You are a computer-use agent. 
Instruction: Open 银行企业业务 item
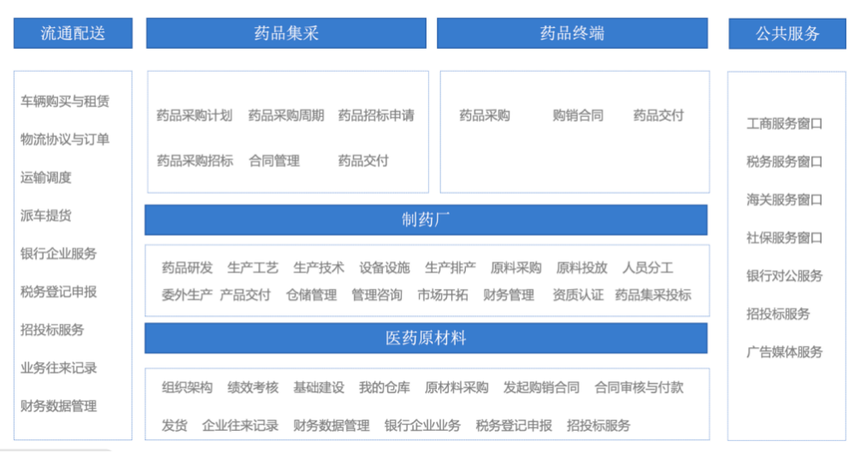click(x=422, y=426)
